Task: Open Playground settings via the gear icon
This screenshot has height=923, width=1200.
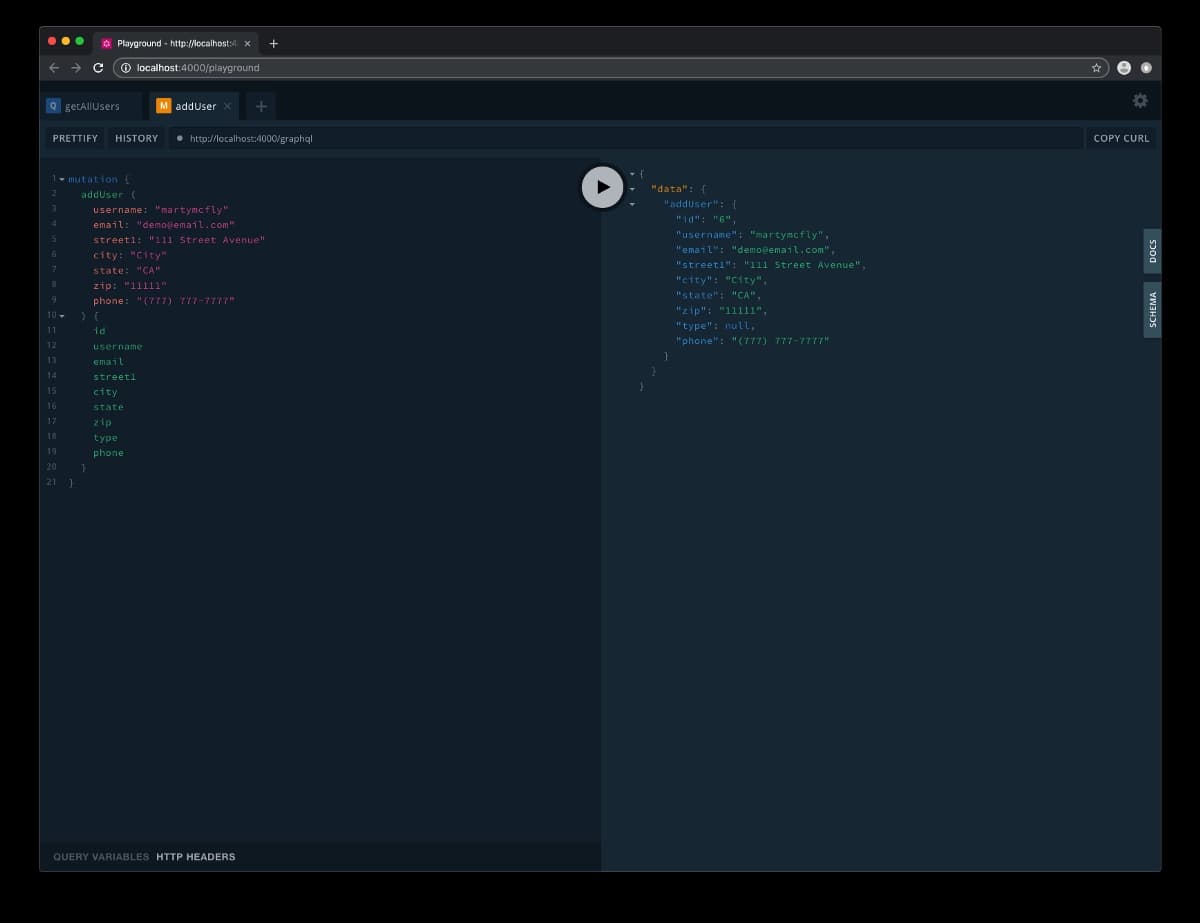Action: pos(1139,100)
